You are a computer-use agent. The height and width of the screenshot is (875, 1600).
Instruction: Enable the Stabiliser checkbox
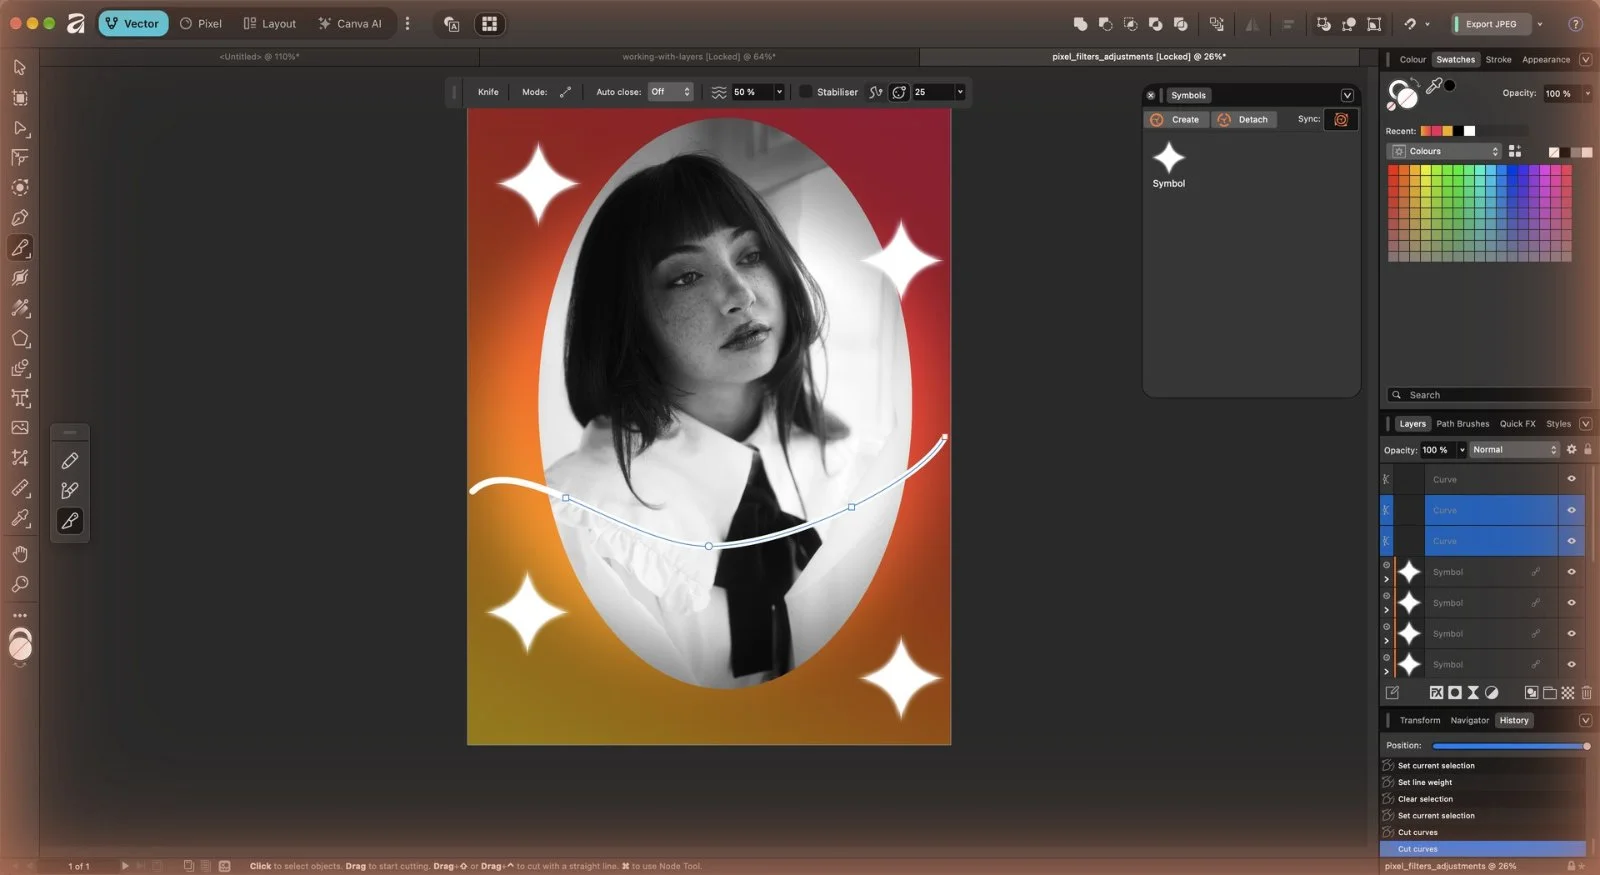805,92
